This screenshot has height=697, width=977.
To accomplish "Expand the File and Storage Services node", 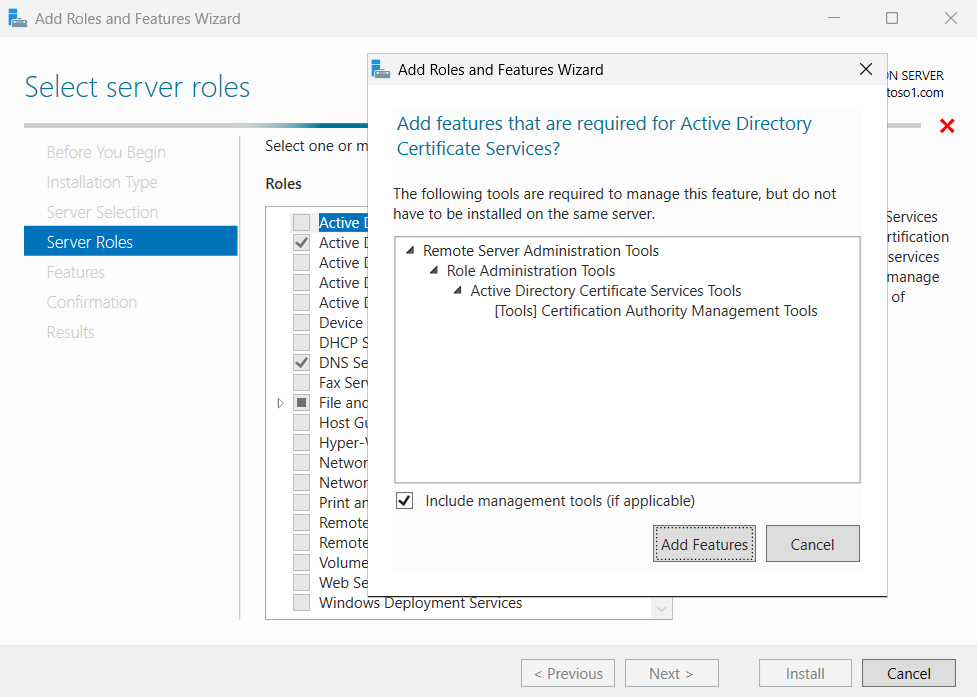I will point(280,403).
